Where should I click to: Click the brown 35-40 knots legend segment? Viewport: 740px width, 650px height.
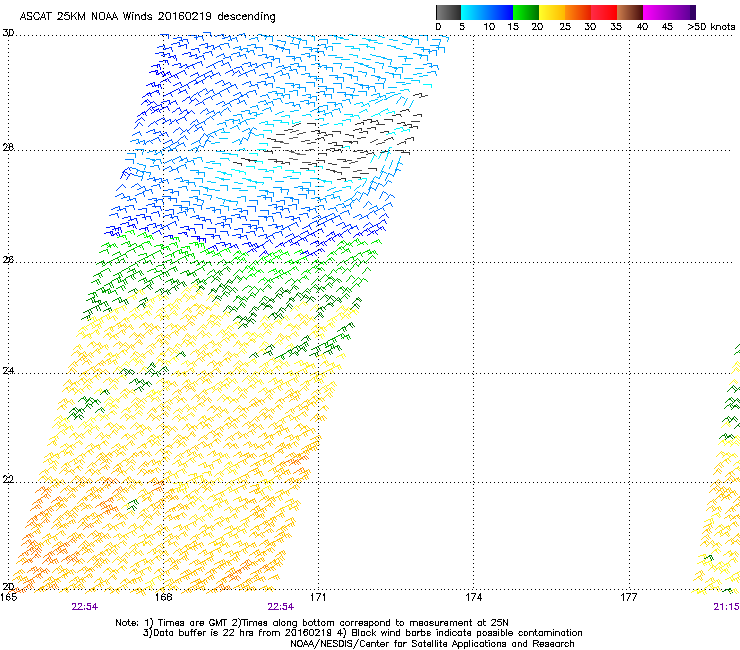(x=630, y=12)
